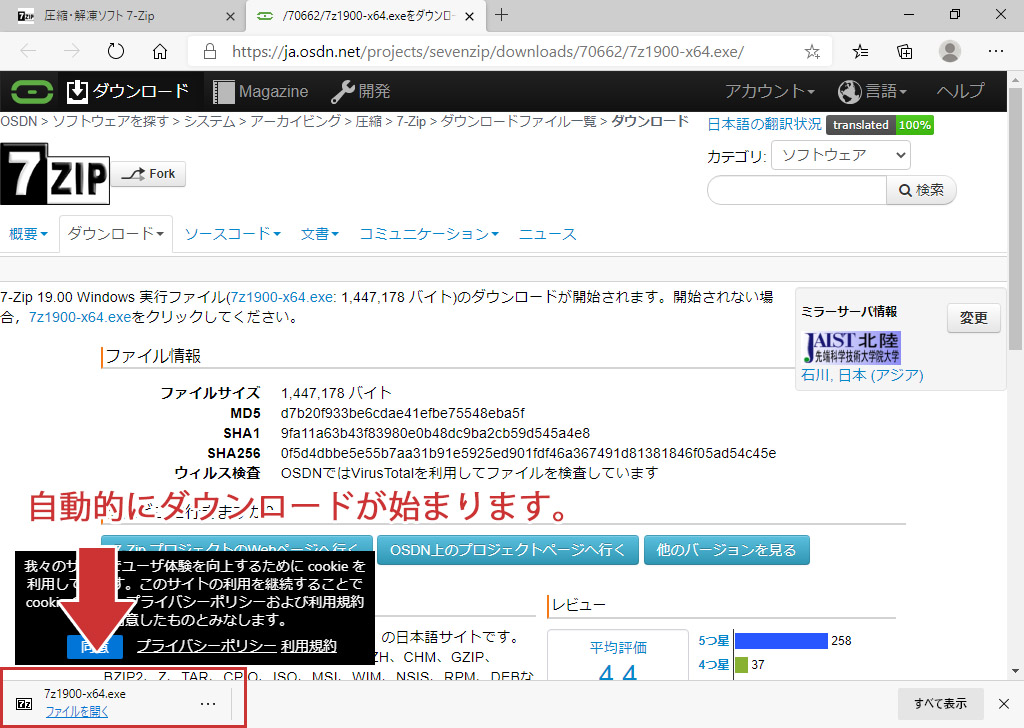The height and width of the screenshot is (728, 1024).
Task: Expand the 文書 tab menu
Action: [320, 234]
